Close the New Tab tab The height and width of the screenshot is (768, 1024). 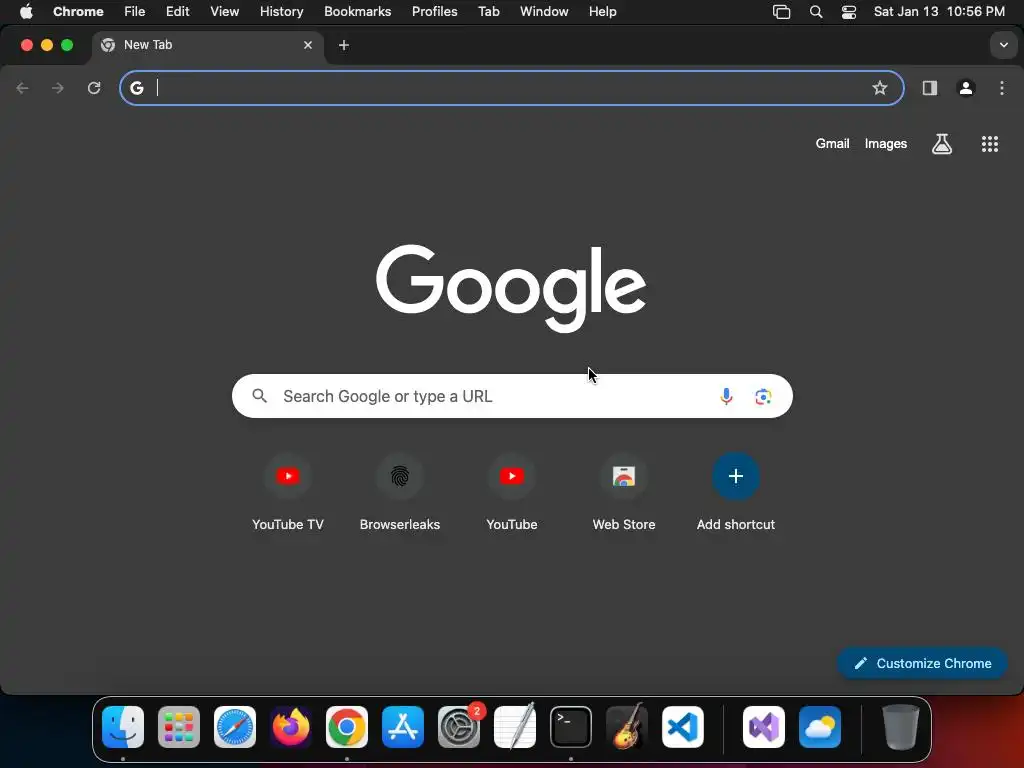pyautogui.click(x=308, y=45)
